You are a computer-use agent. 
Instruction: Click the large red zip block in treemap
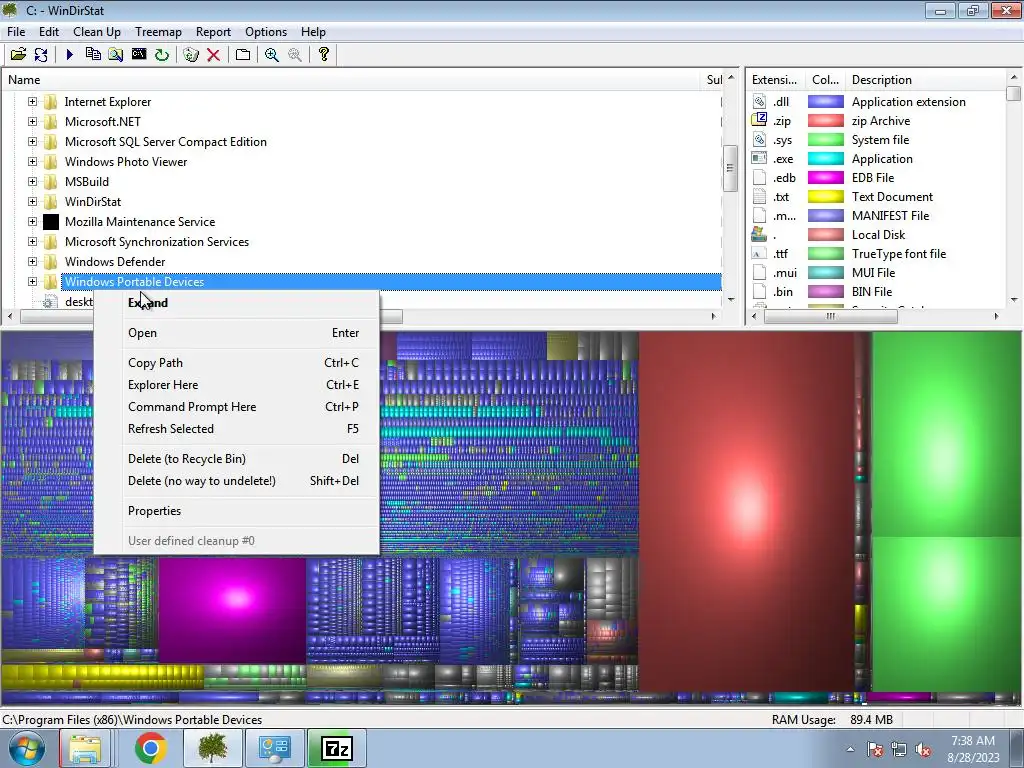tap(746, 509)
